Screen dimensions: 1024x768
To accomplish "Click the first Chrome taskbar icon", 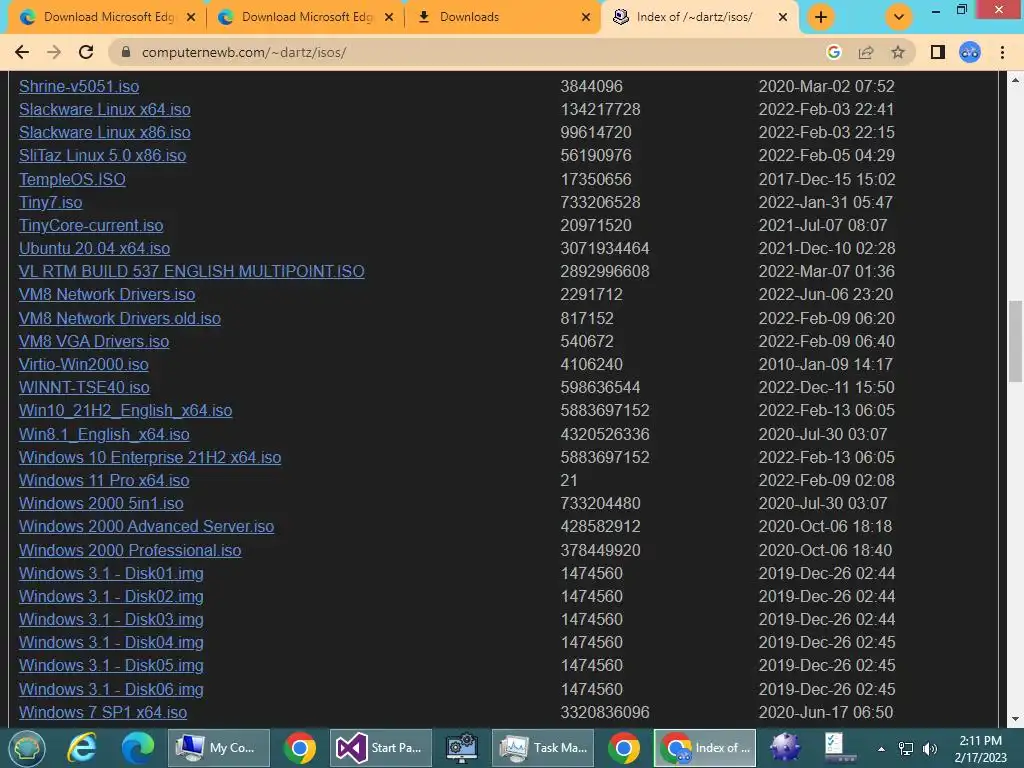I will [x=300, y=748].
